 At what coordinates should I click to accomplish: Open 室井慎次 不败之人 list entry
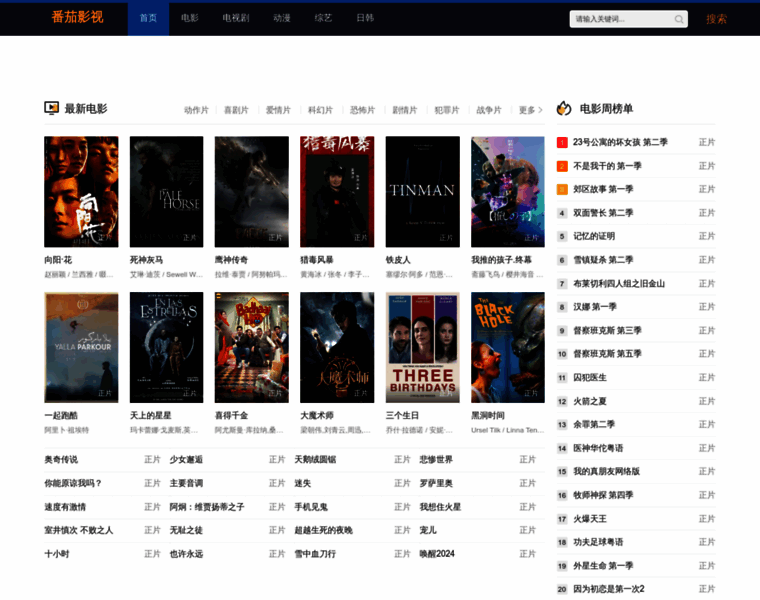pyautogui.click(x=79, y=531)
